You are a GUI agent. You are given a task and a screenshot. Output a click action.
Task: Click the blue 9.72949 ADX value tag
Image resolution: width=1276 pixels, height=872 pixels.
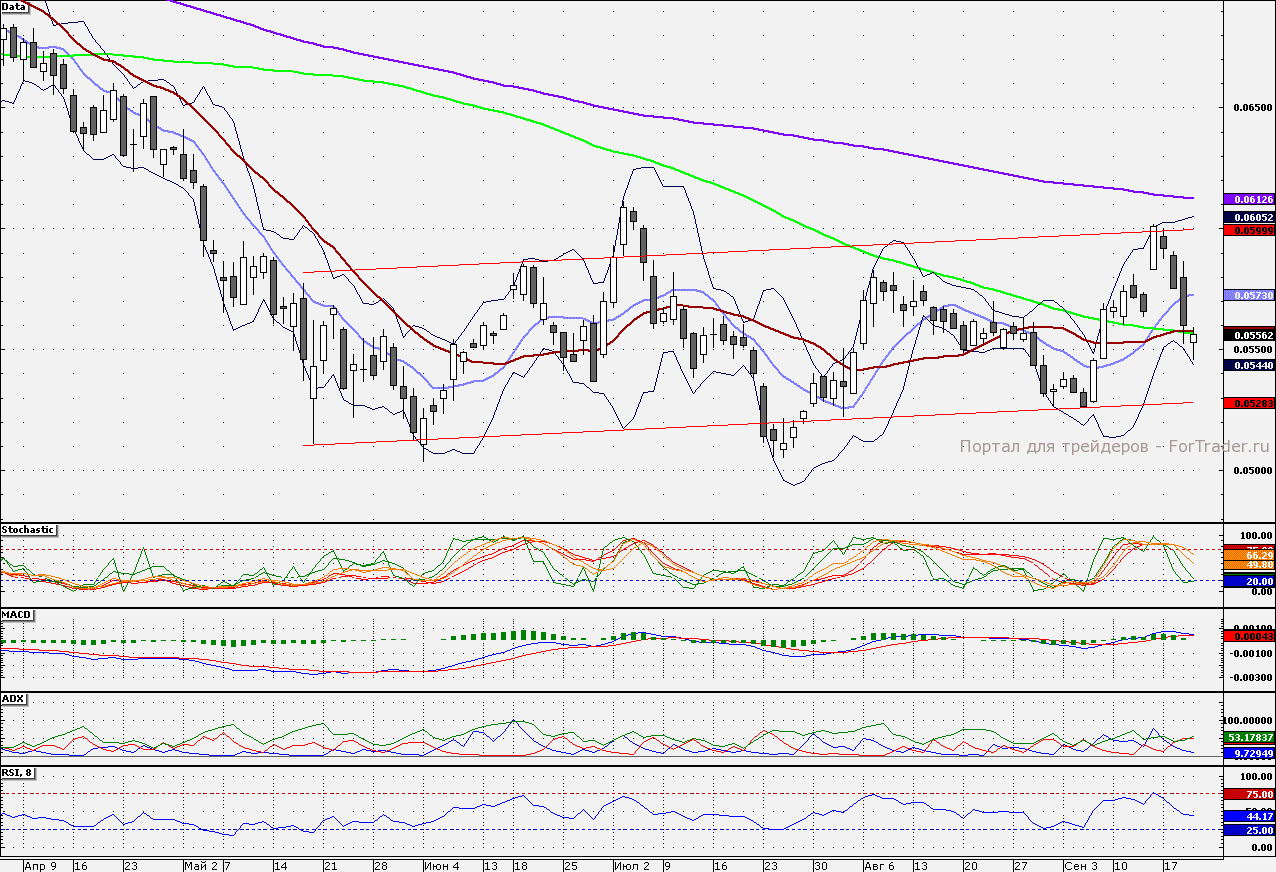(x=1249, y=751)
